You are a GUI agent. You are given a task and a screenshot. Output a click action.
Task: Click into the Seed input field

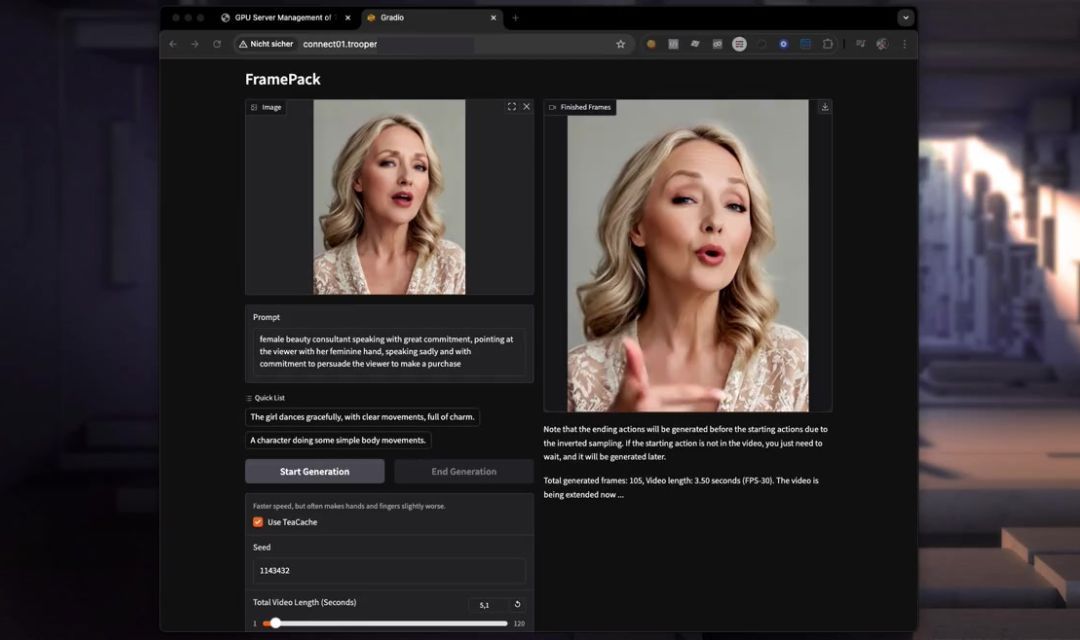(x=388, y=571)
